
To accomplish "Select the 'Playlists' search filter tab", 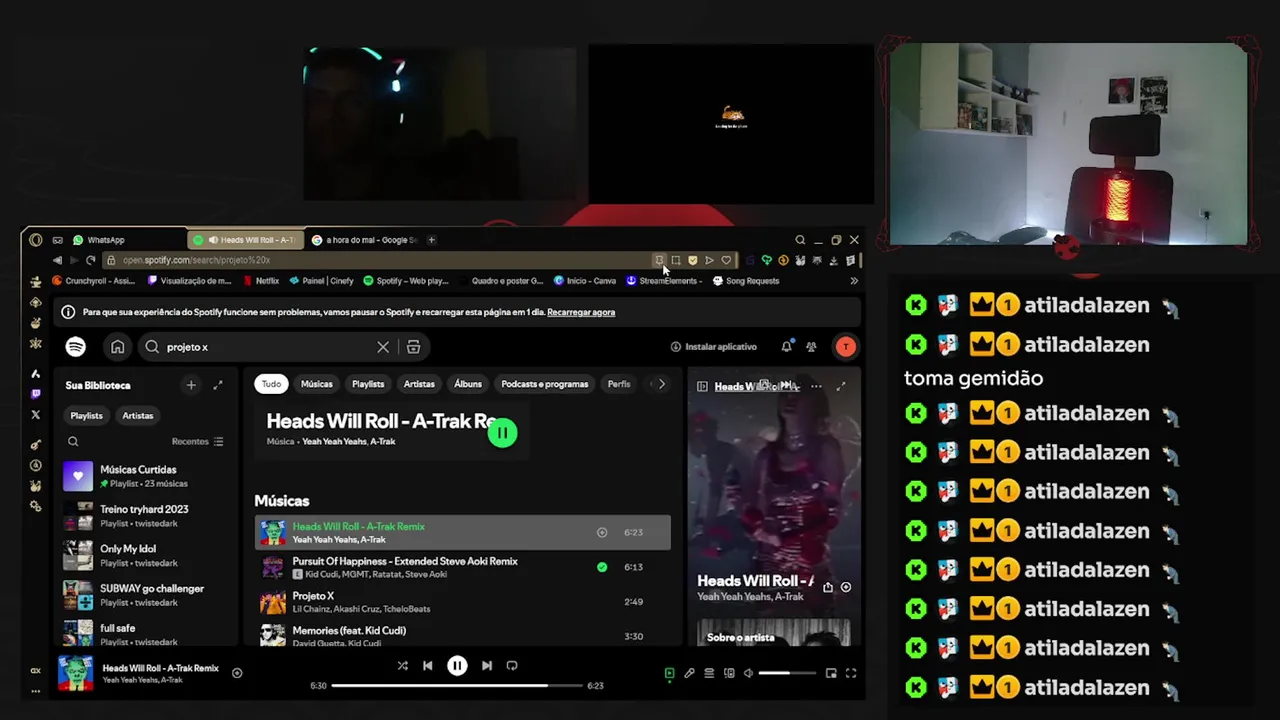I will (x=368, y=384).
